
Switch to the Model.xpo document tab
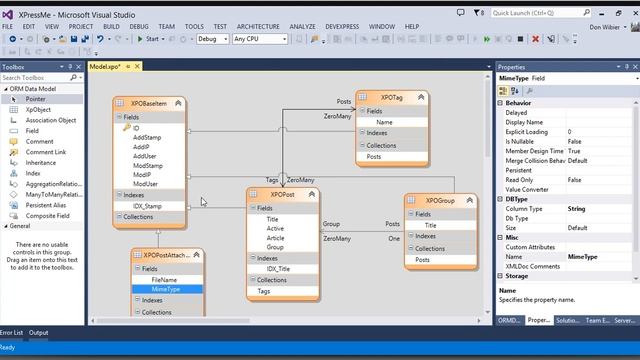[105, 67]
